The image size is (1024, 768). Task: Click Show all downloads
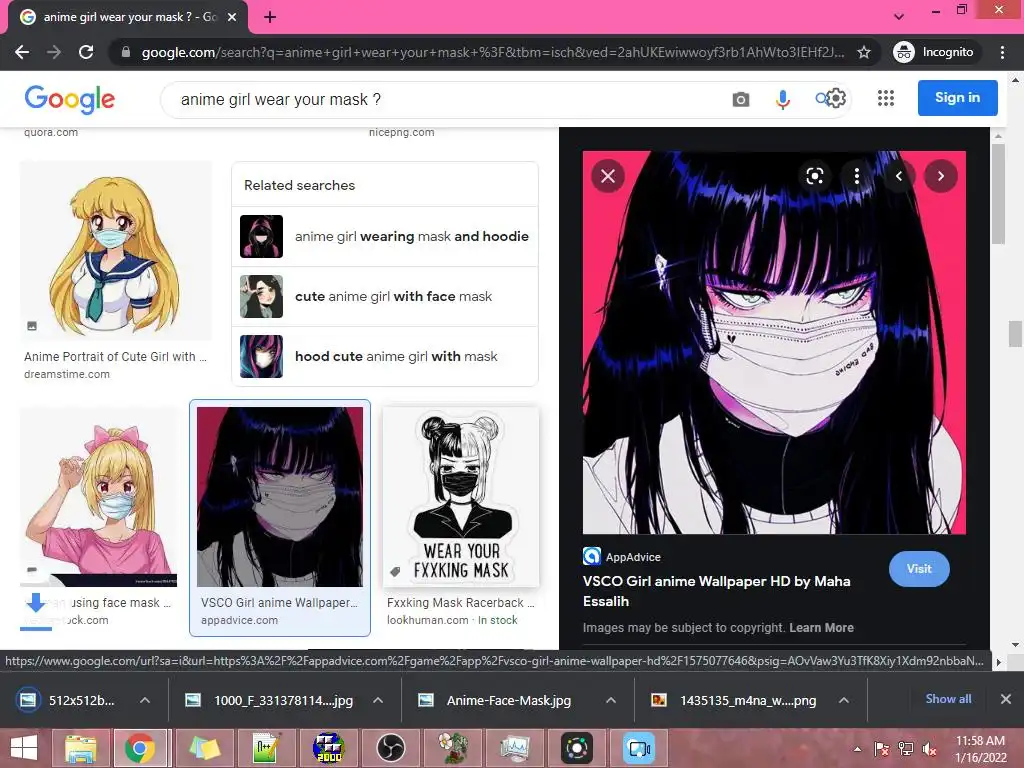pyautogui.click(x=948, y=699)
